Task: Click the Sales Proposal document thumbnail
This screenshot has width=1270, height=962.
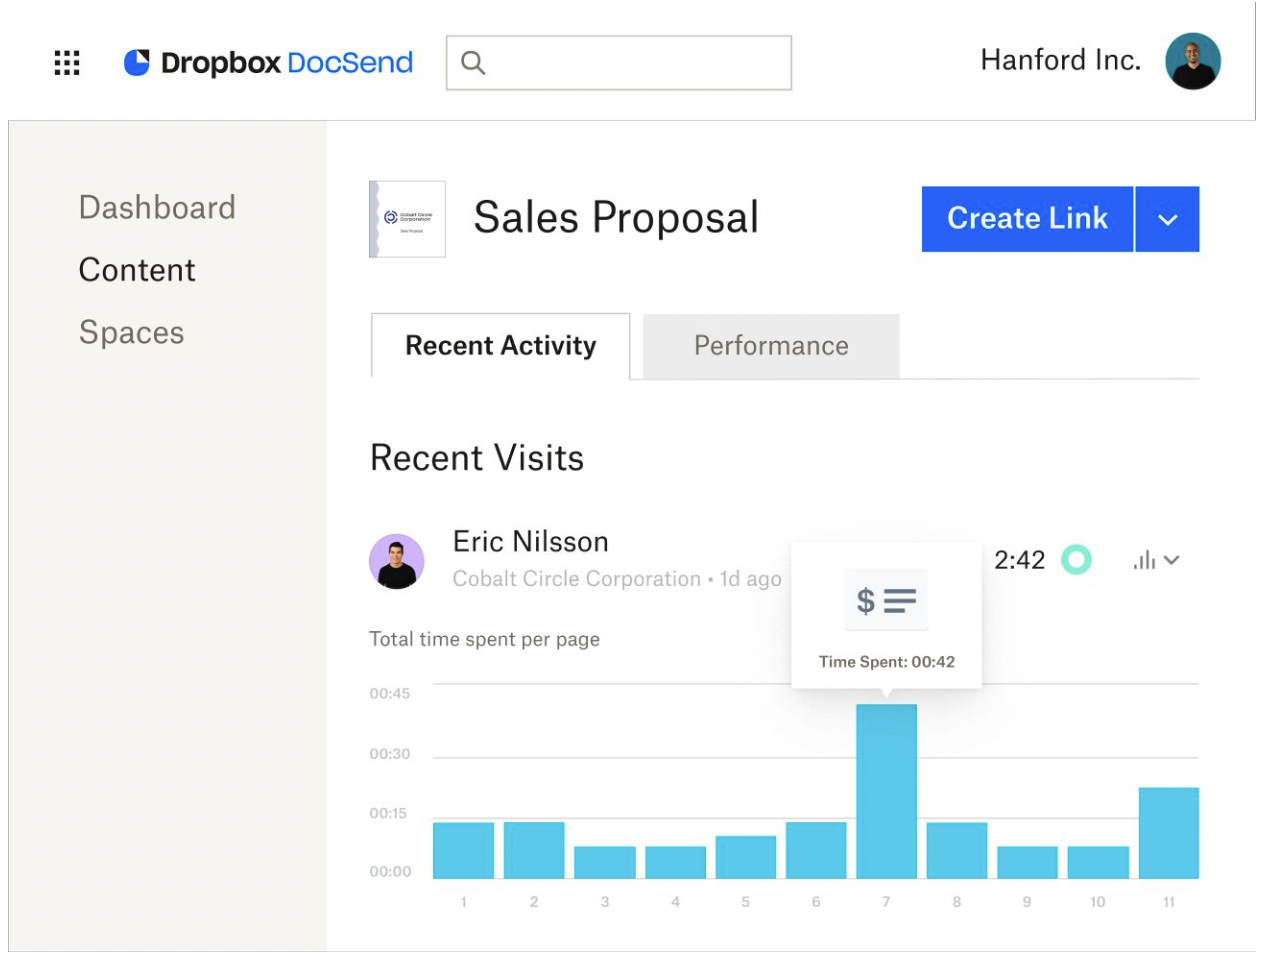Action: pos(408,219)
